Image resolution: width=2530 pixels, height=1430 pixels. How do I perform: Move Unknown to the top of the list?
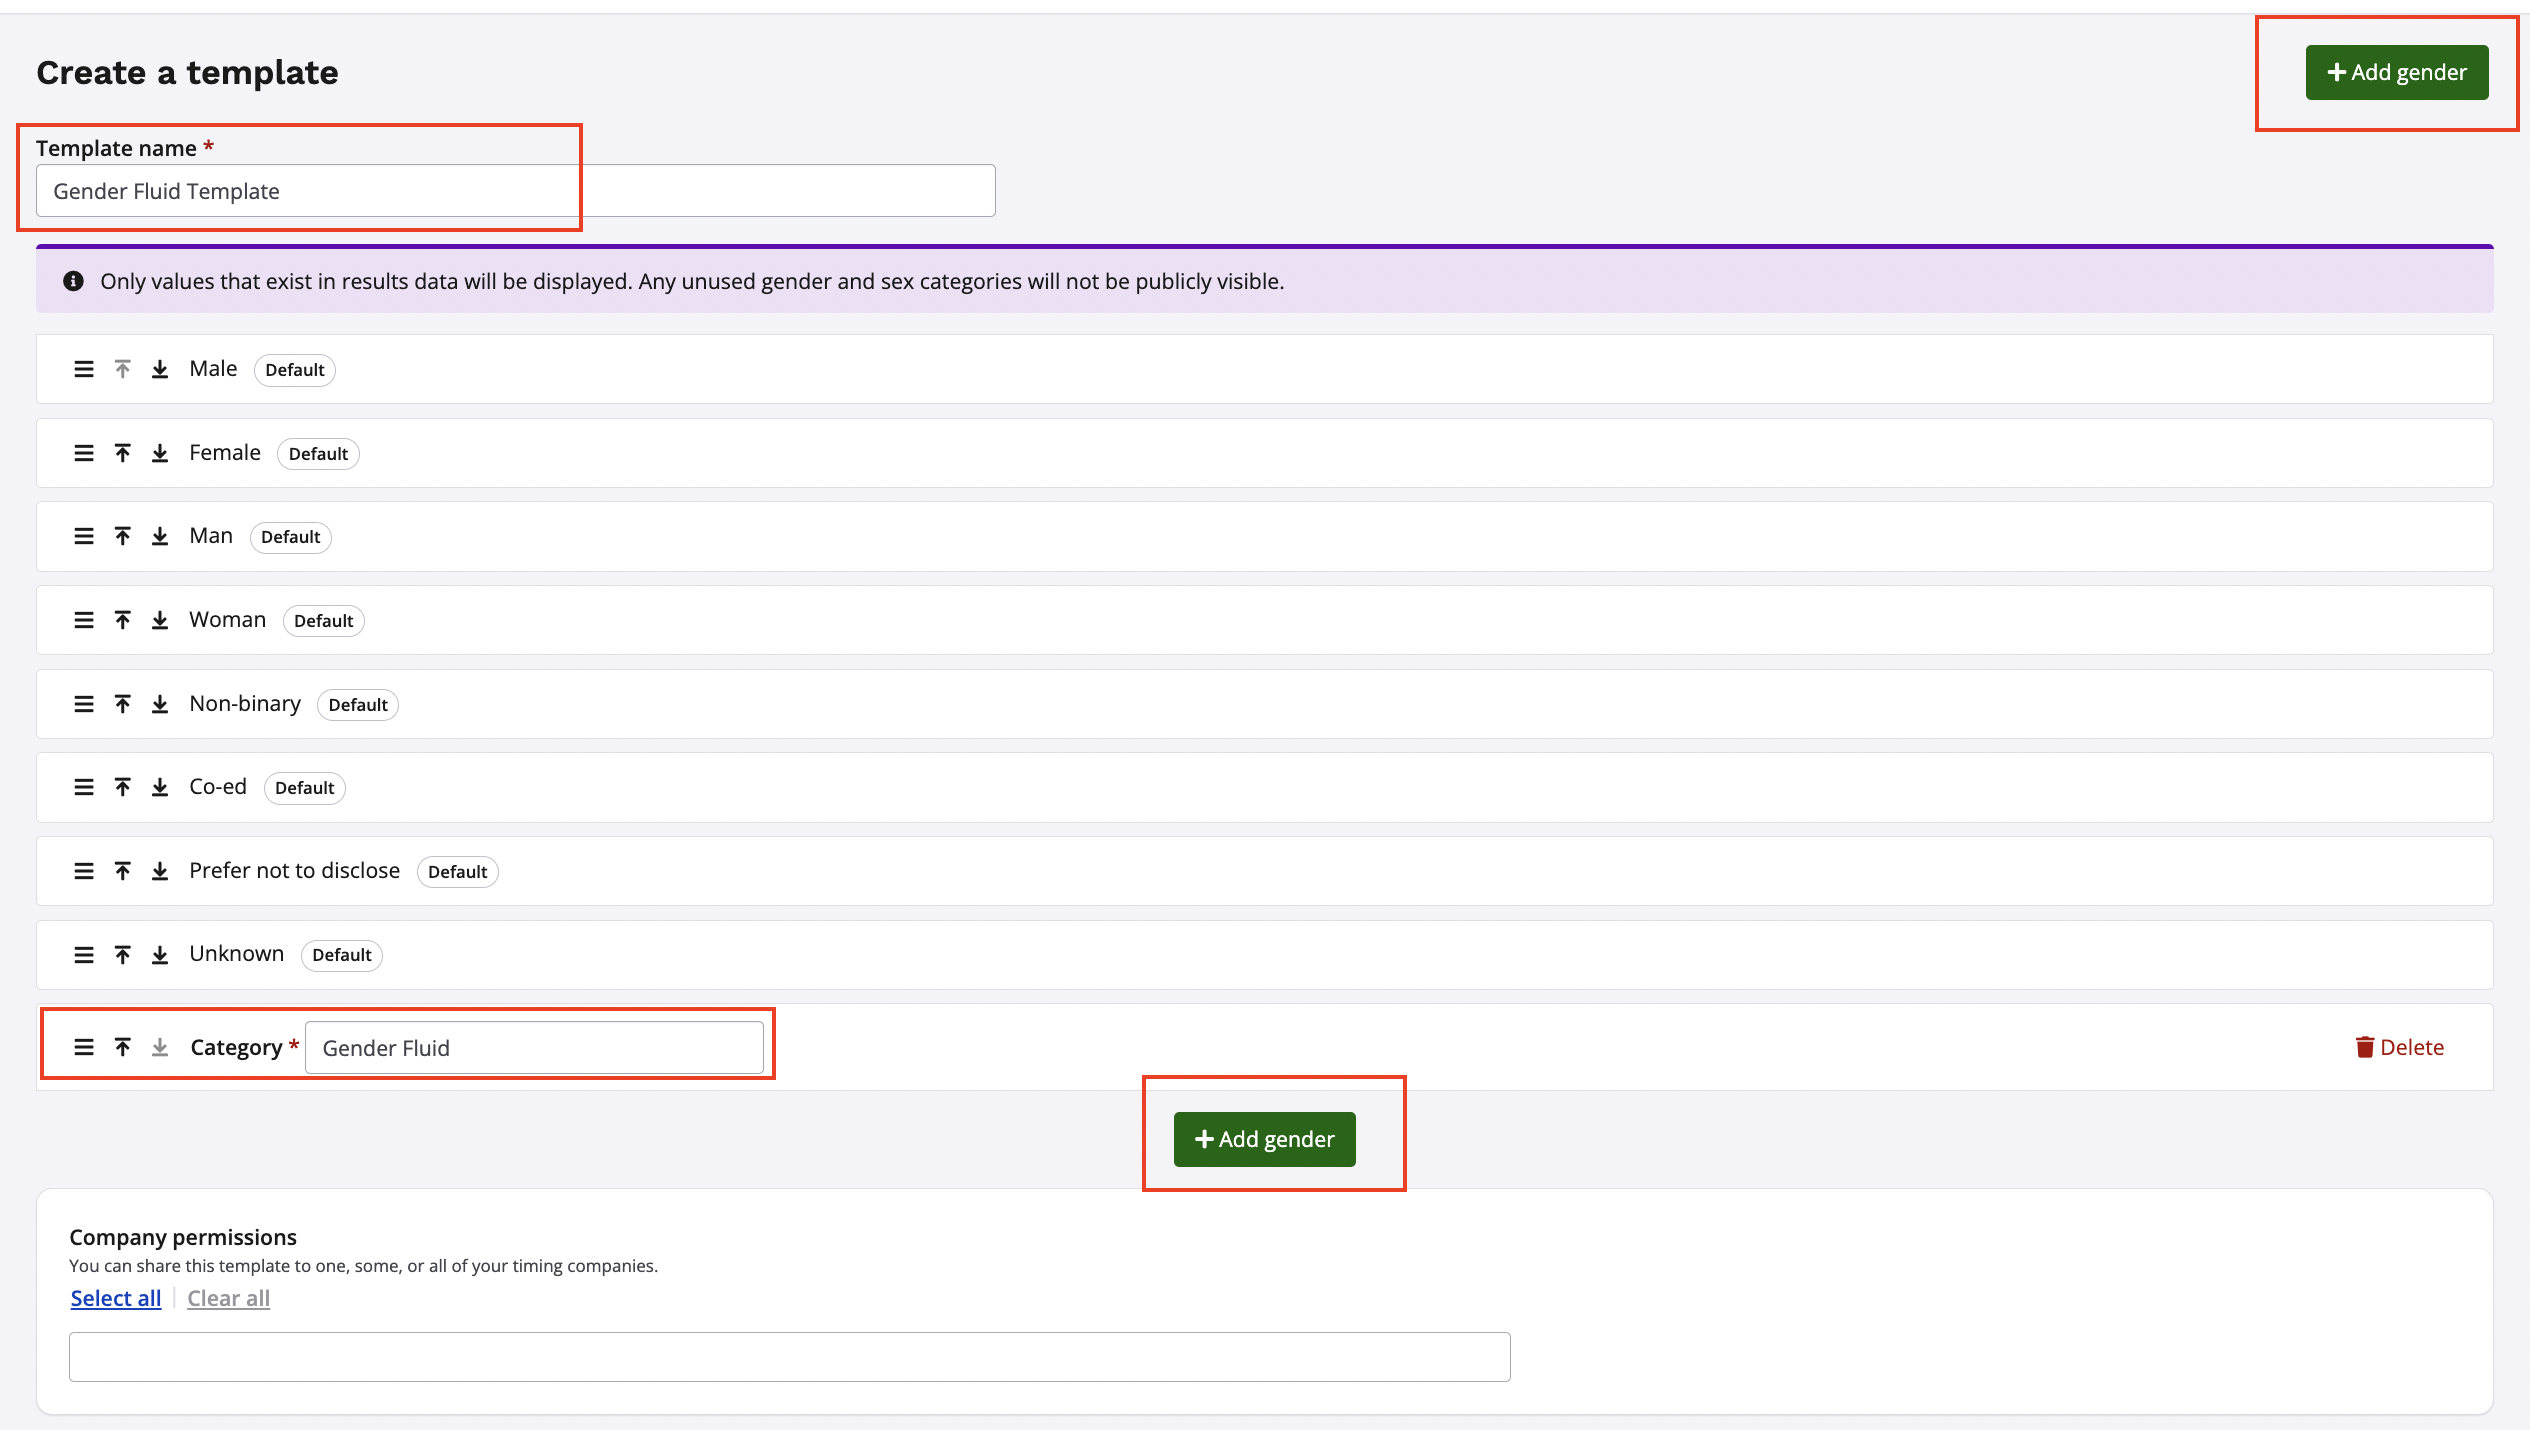(x=122, y=954)
